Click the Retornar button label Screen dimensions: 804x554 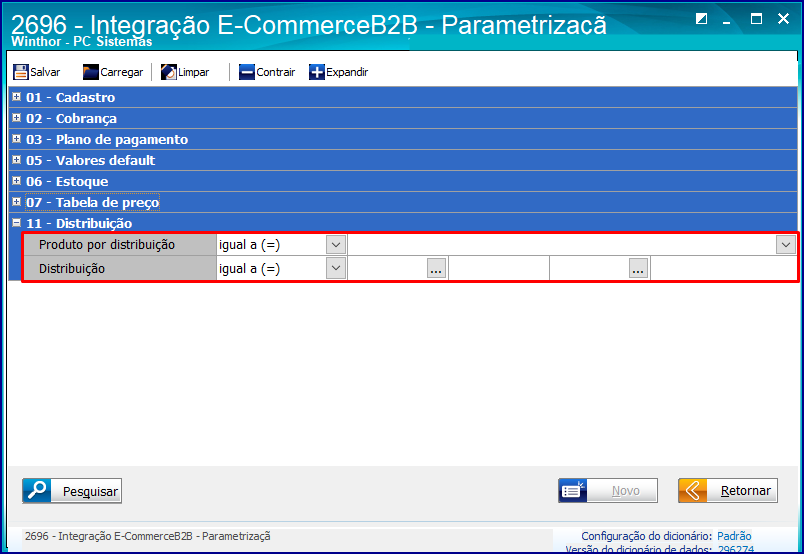[746, 491]
